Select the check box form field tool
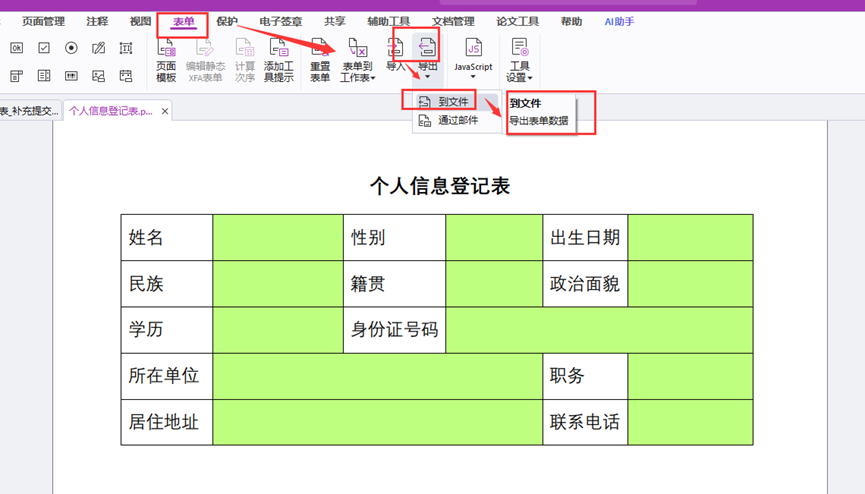865x494 pixels. point(44,48)
